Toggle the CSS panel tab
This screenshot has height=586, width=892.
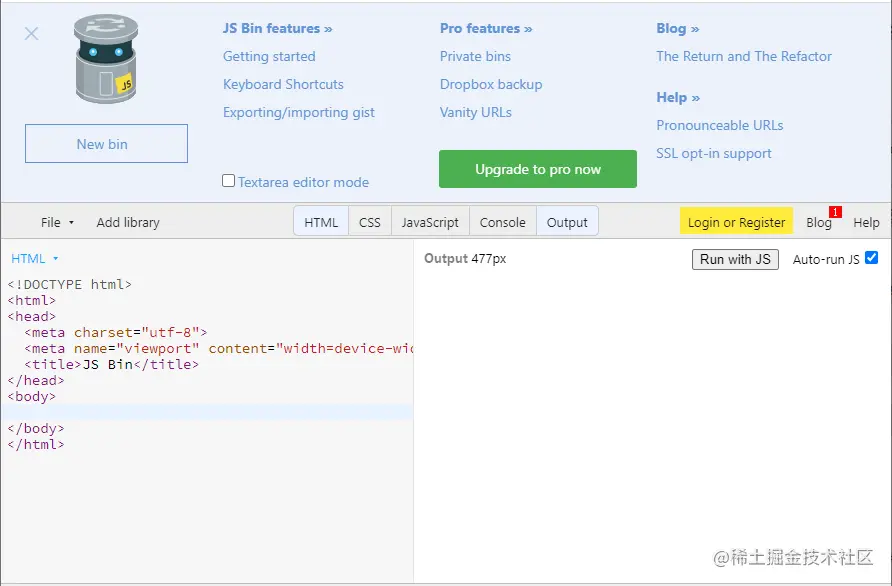[370, 222]
